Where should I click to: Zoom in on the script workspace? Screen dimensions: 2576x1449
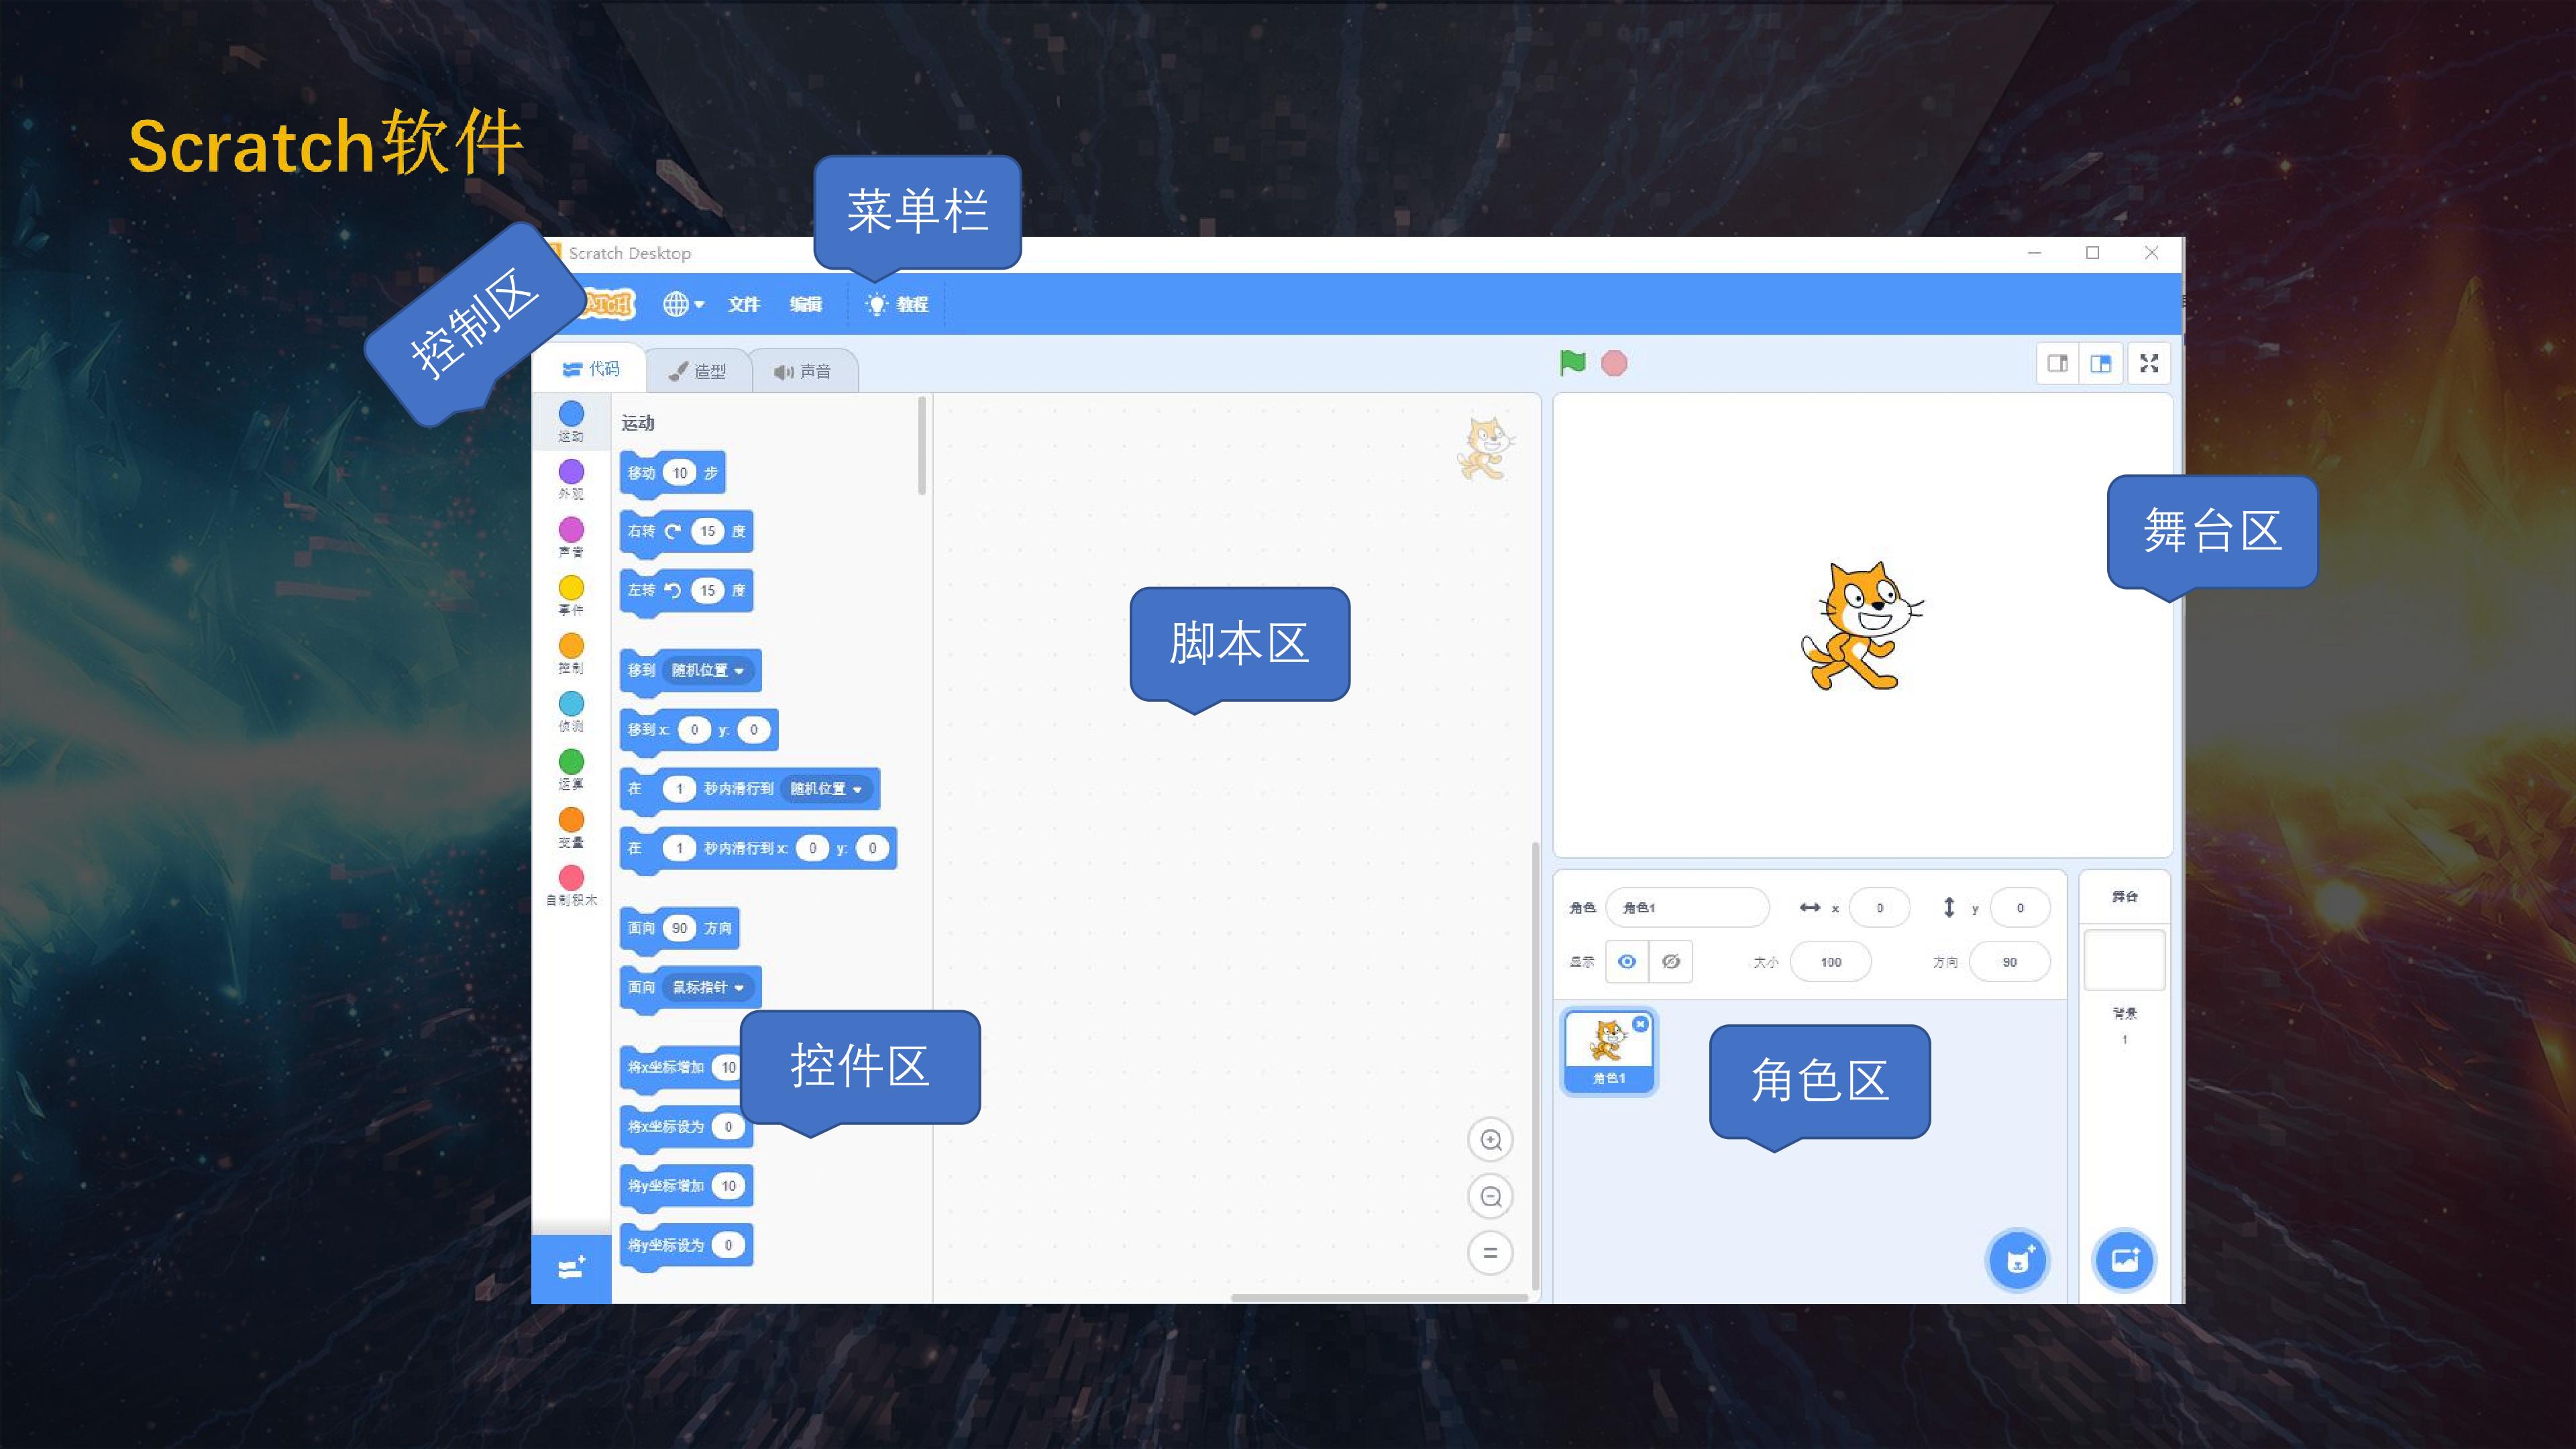coord(1490,1140)
